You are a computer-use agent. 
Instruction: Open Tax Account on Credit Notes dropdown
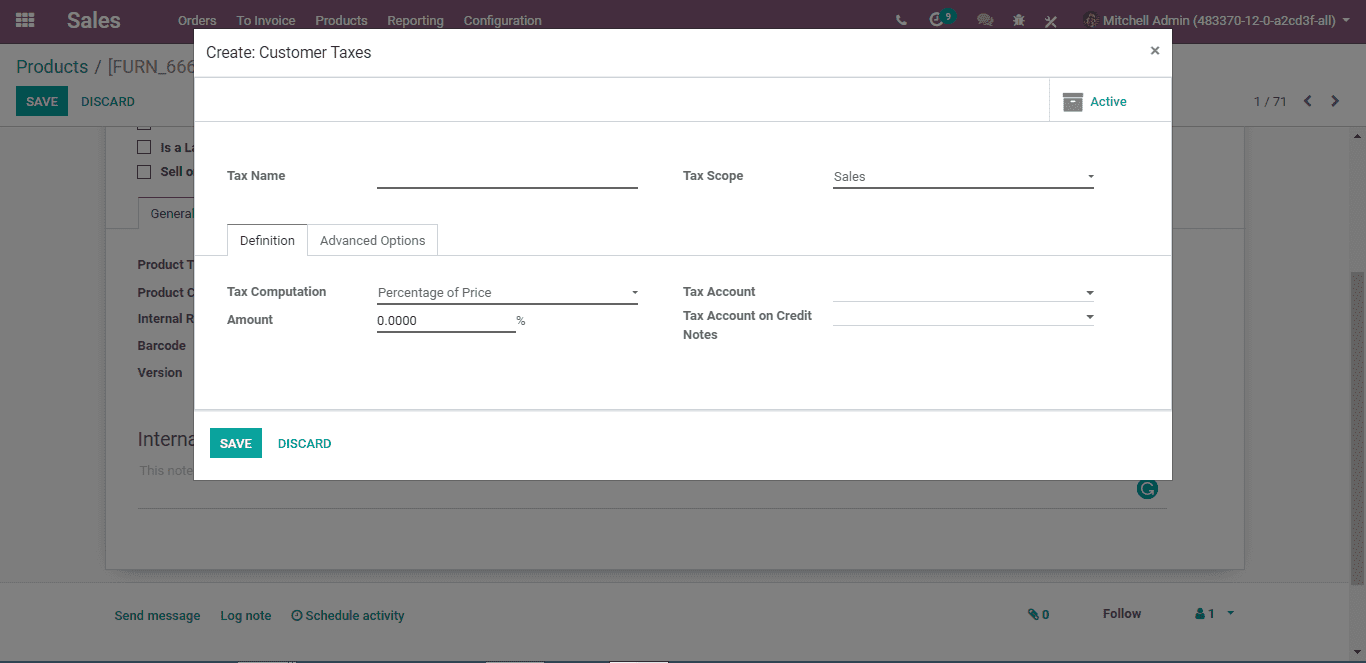(x=963, y=316)
